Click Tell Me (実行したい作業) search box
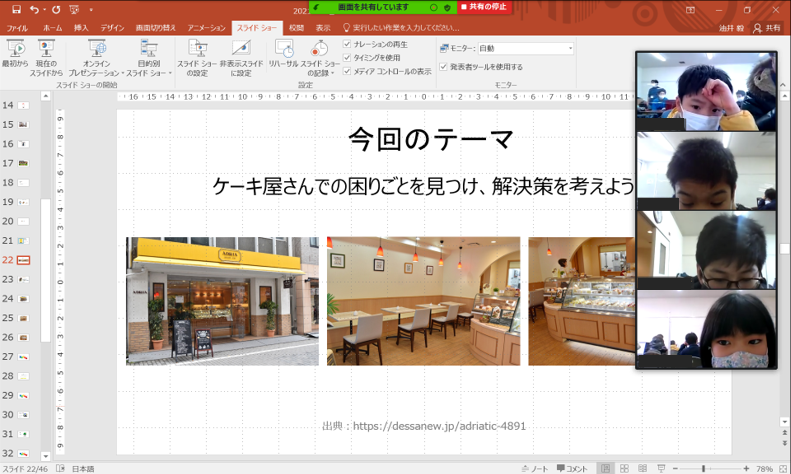Screen dimensions: 791x474 (401, 28)
